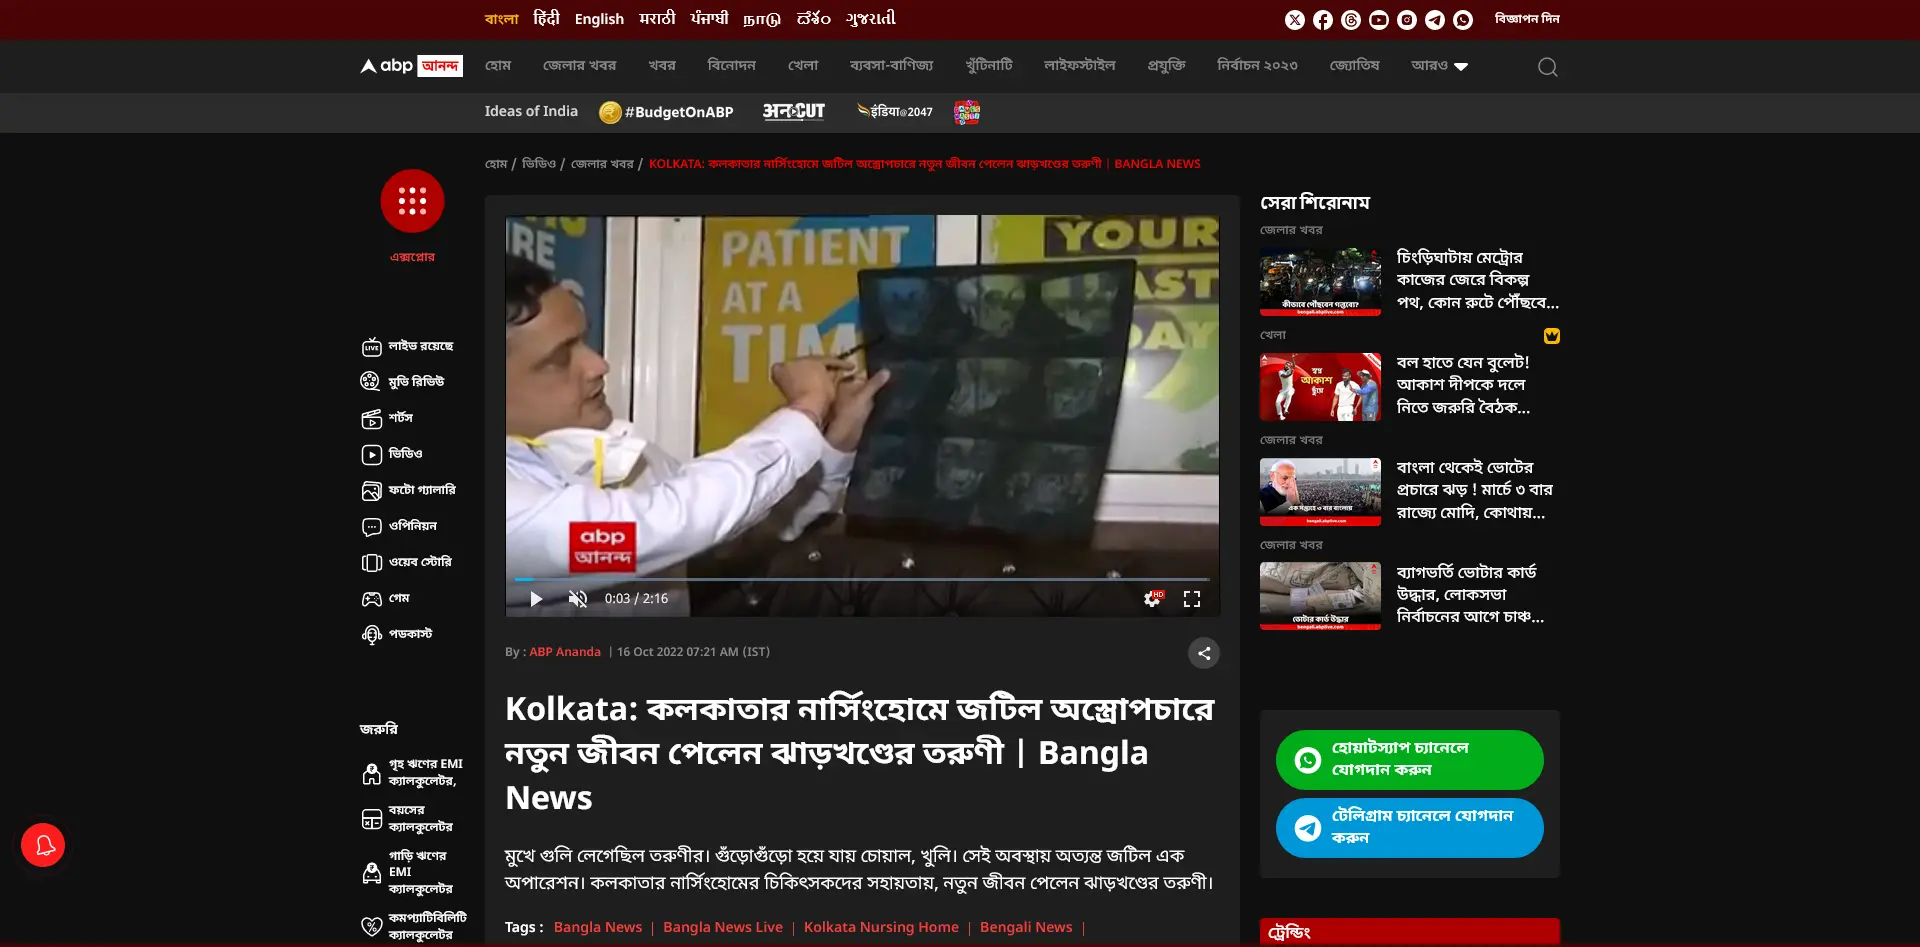Open গেম in the sidebar
Viewport: 1920px width, 947px height.
(385, 598)
